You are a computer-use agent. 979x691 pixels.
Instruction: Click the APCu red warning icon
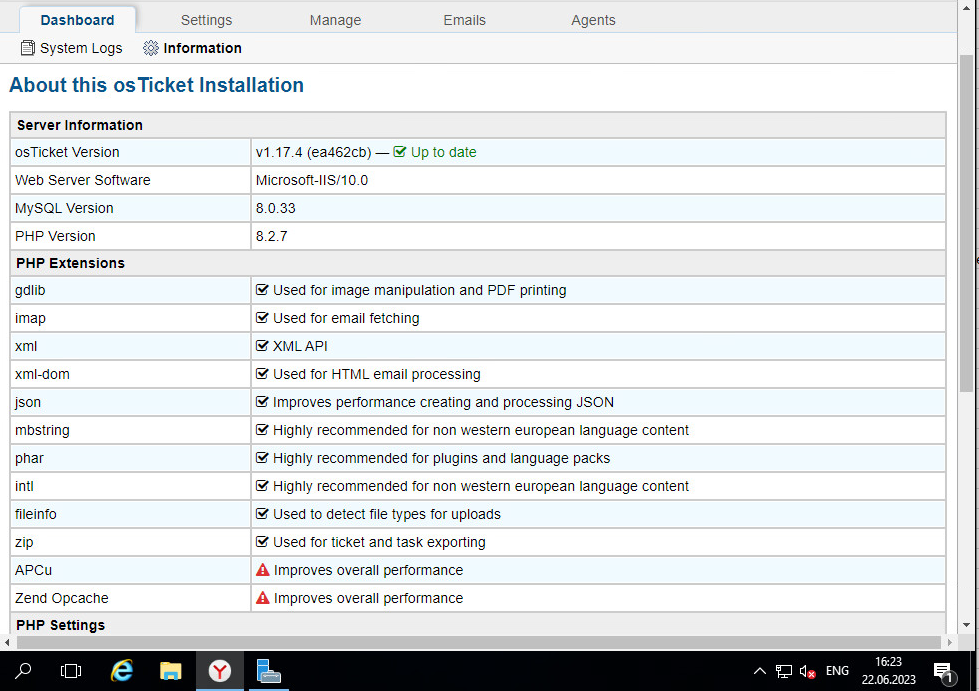pyautogui.click(x=263, y=570)
